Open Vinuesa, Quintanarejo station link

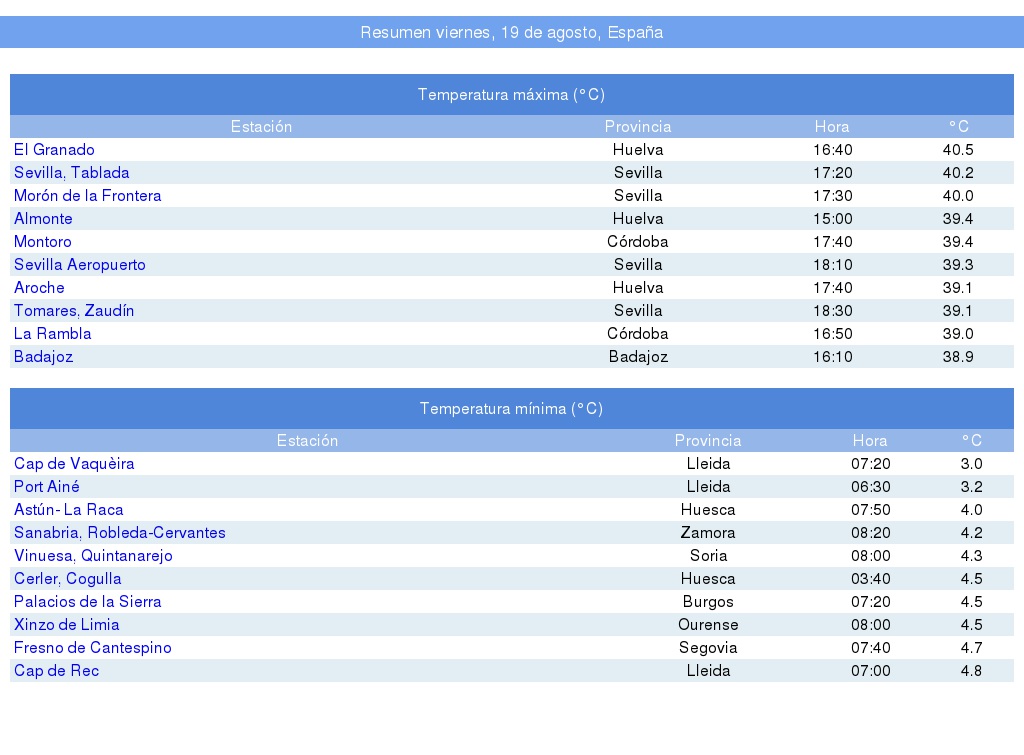tap(93, 556)
